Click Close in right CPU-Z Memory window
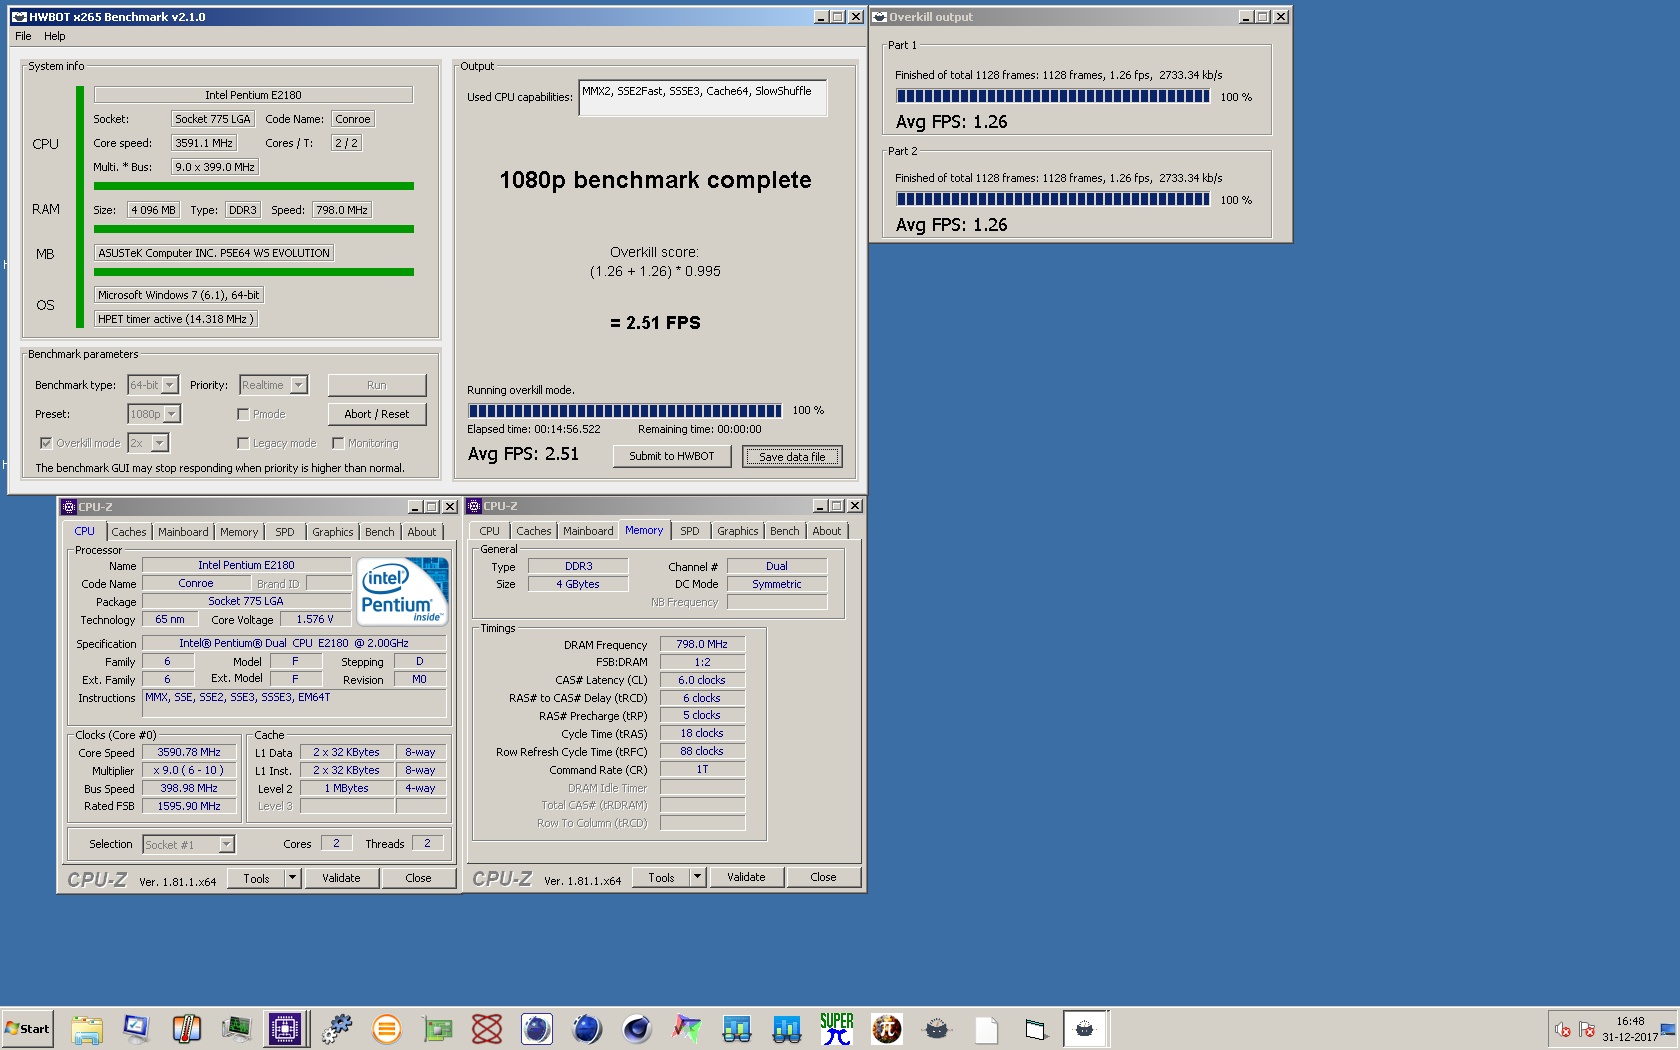The height and width of the screenshot is (1050, 1680). click(x=824, y=877)
